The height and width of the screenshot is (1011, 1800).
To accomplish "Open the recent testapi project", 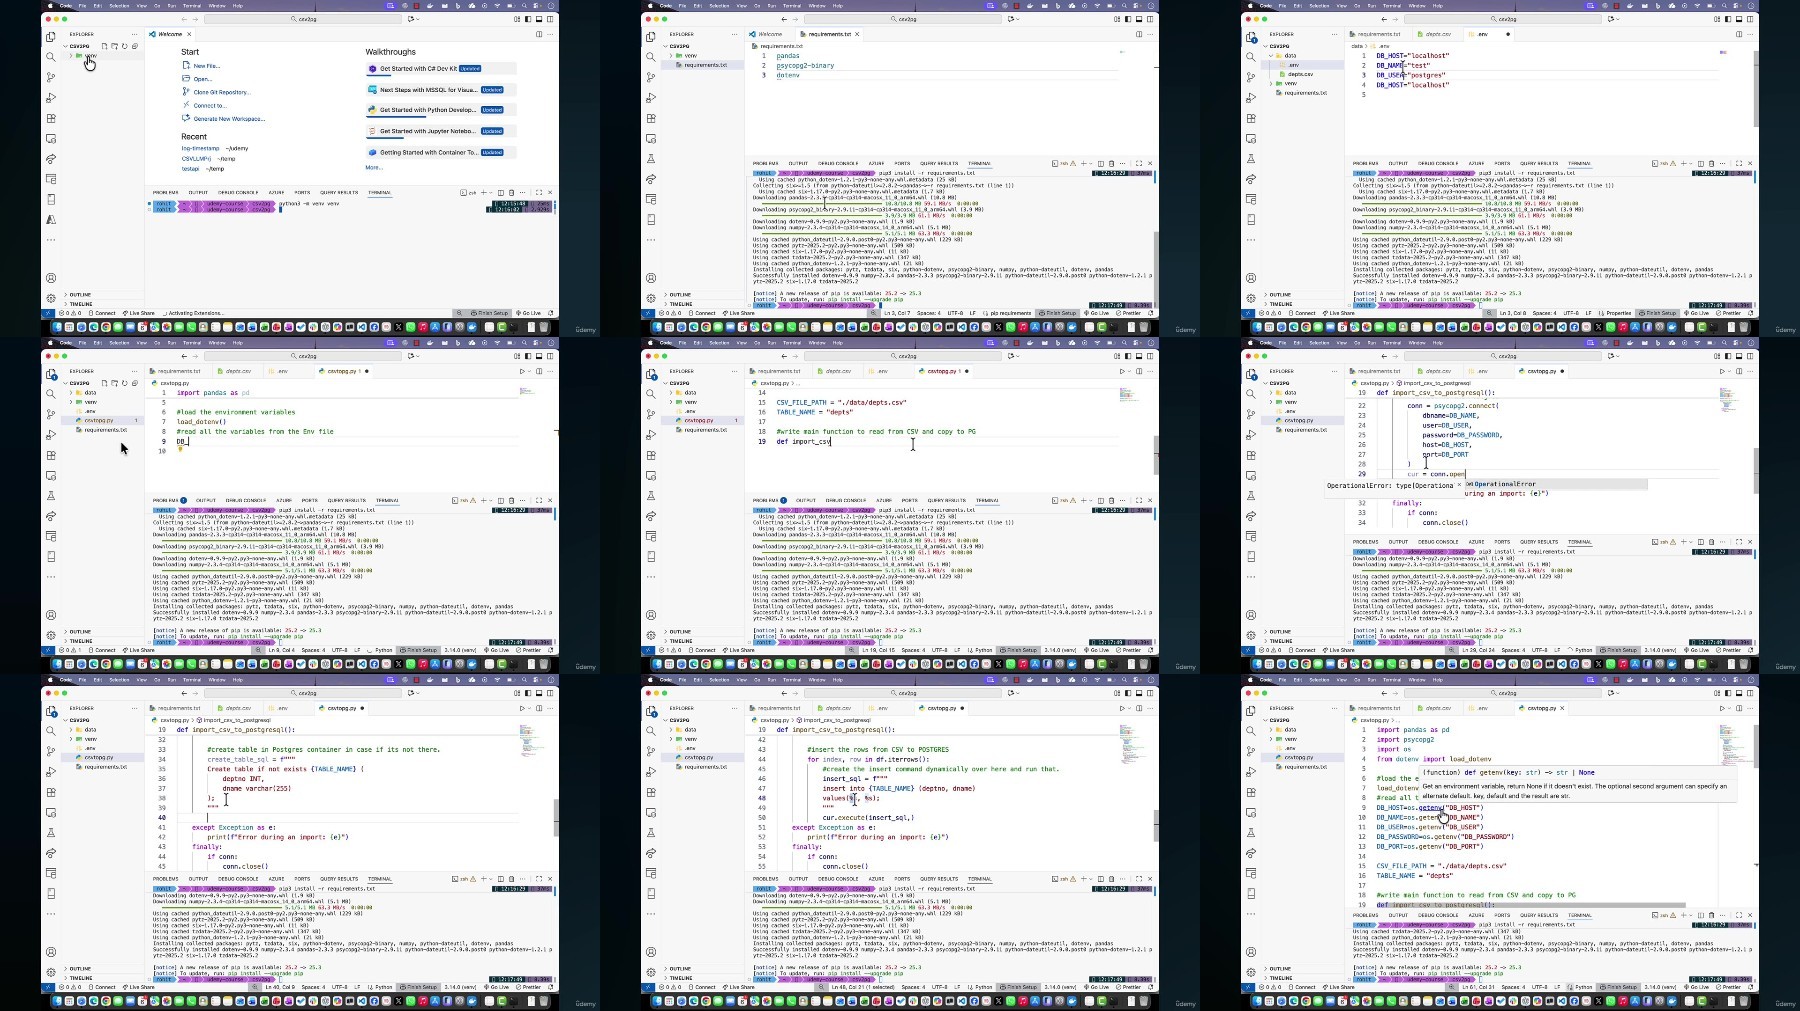I will (190, 169).
